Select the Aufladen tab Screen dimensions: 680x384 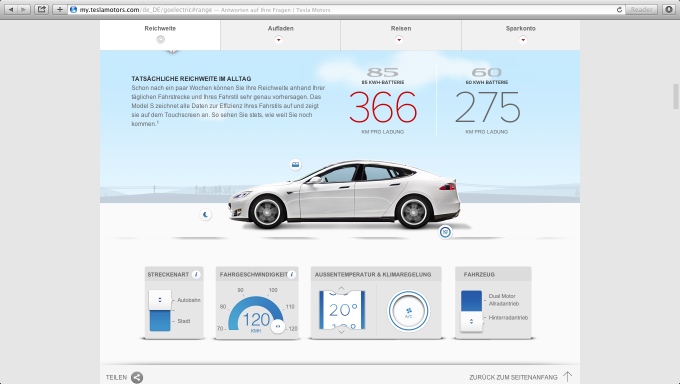coord(280,35)
